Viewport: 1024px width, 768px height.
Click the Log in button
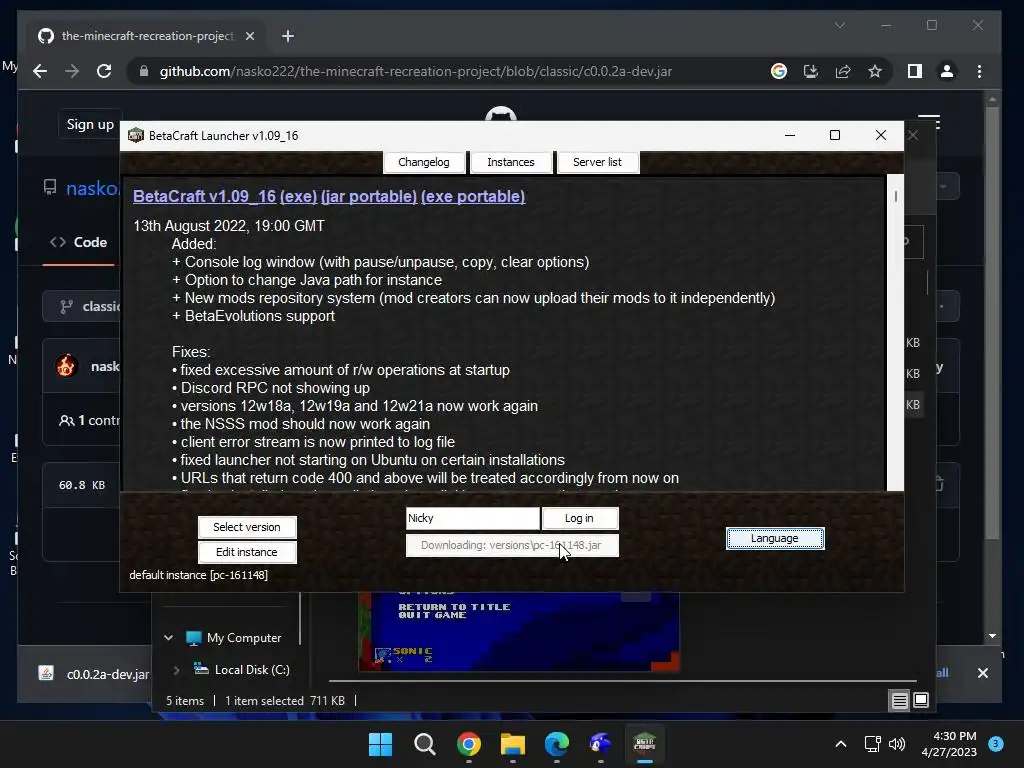(x=579, y=518)
